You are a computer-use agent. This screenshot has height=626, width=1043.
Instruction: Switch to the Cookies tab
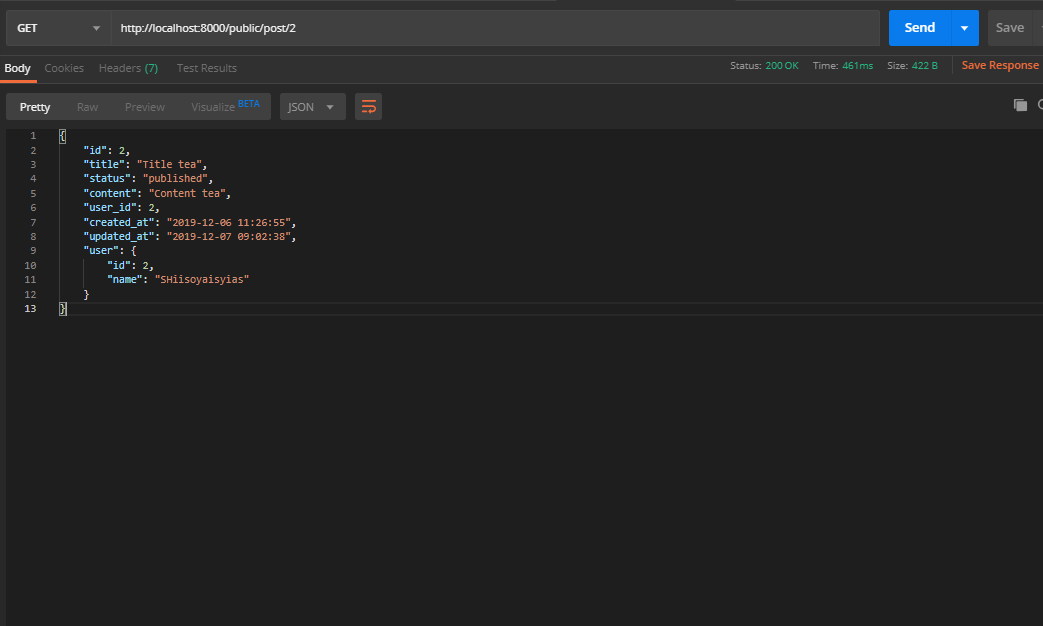pyautogui.click(x=64, y=68)
